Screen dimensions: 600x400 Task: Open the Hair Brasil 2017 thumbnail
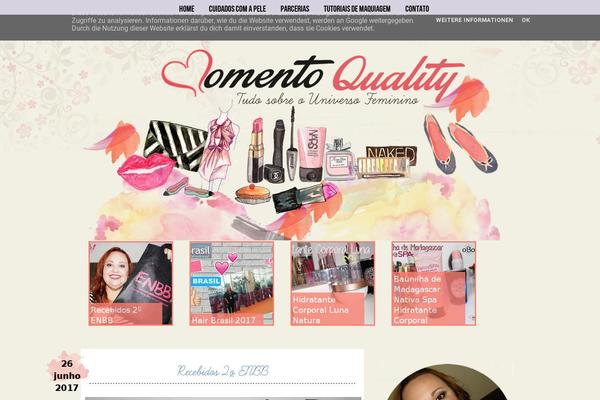(x=232, y=283)
